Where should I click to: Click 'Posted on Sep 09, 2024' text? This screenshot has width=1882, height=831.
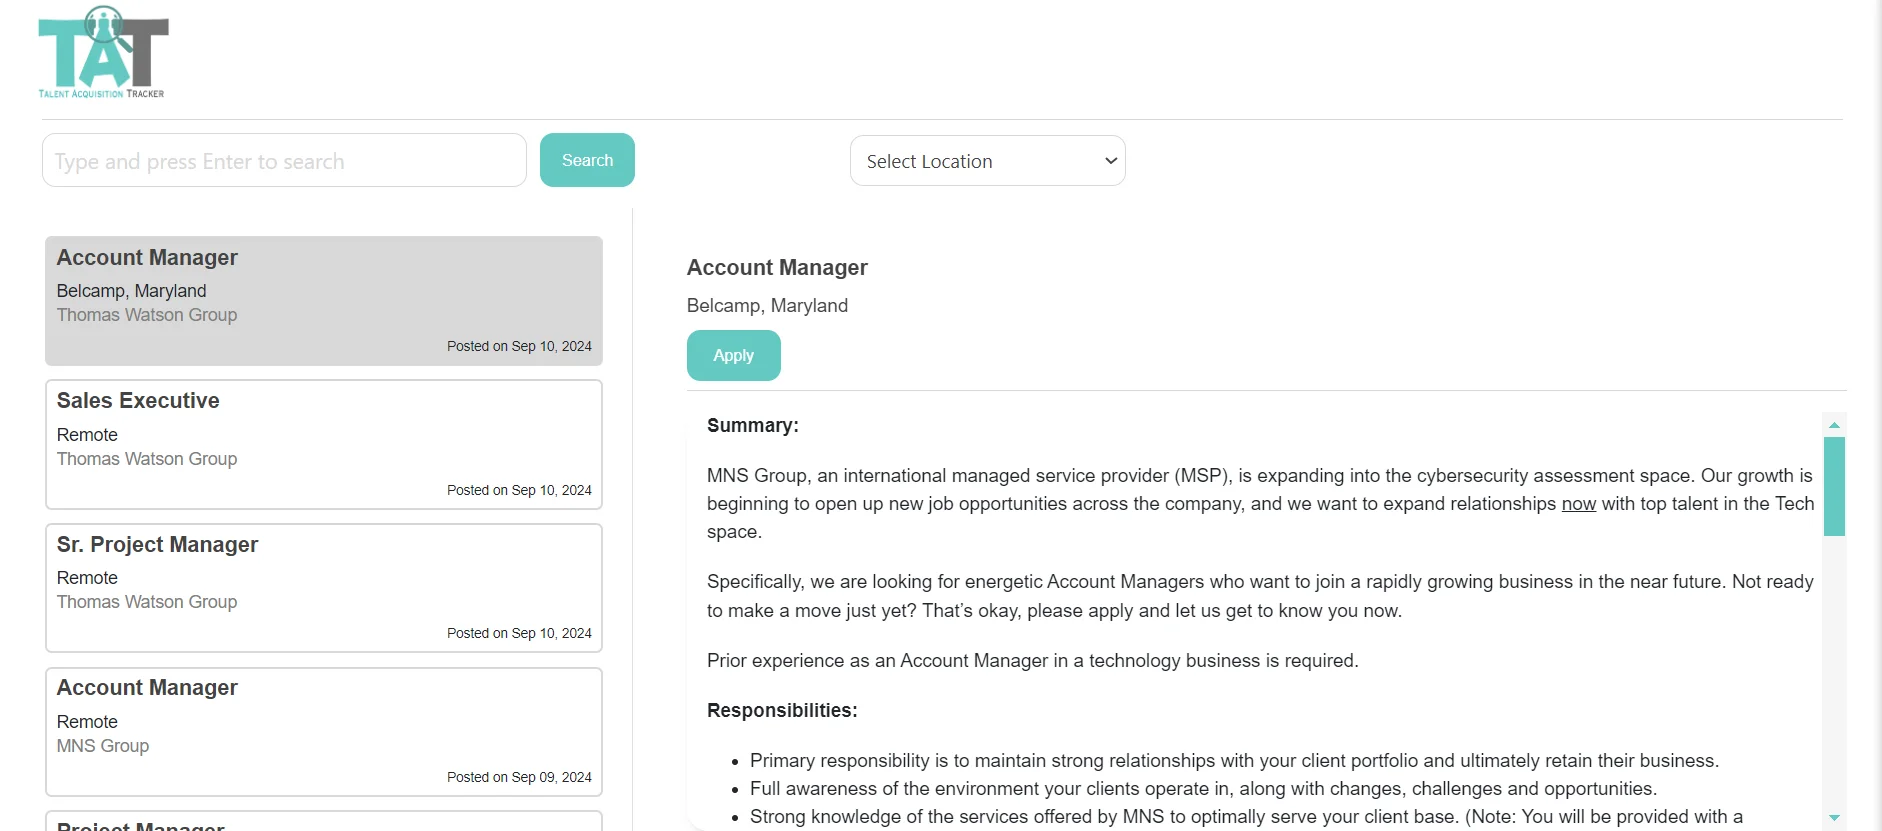click(519, 777)
